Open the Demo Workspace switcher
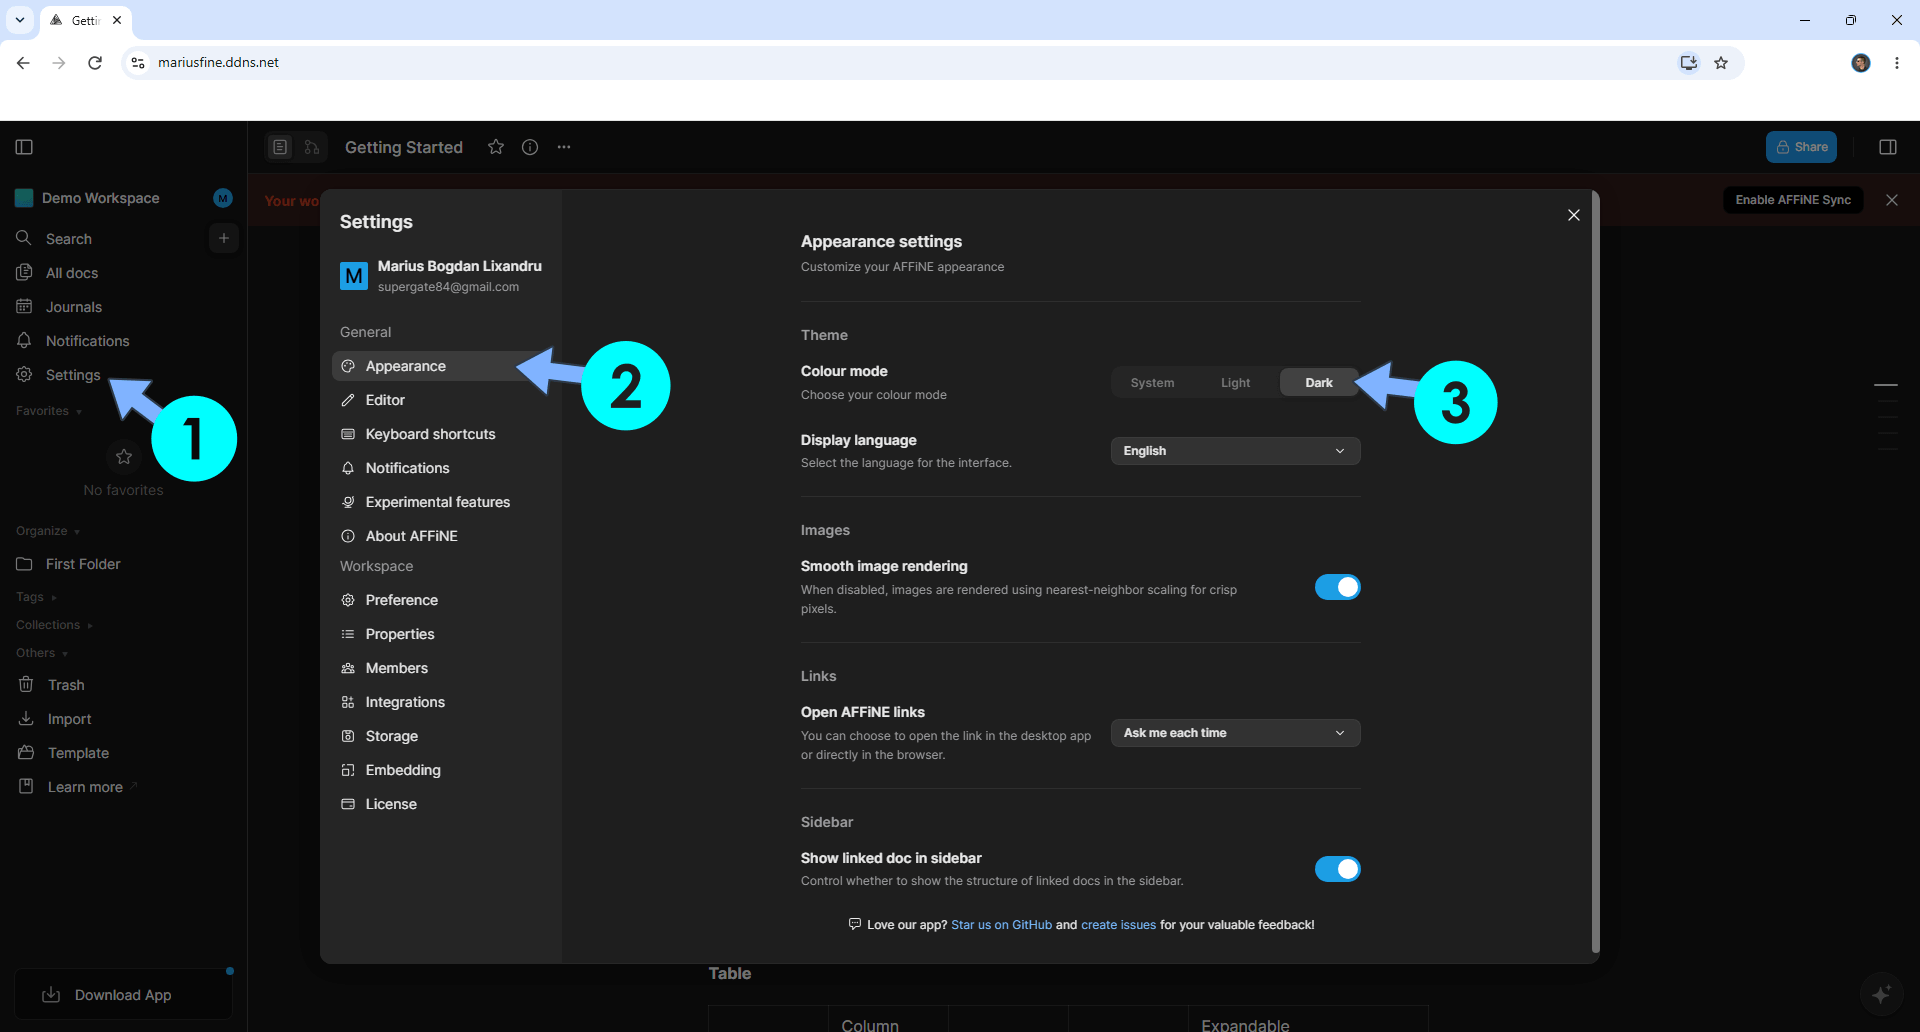Image resolution: width=1920 pixels, height=1032 pixels. (x=100, y=198)
